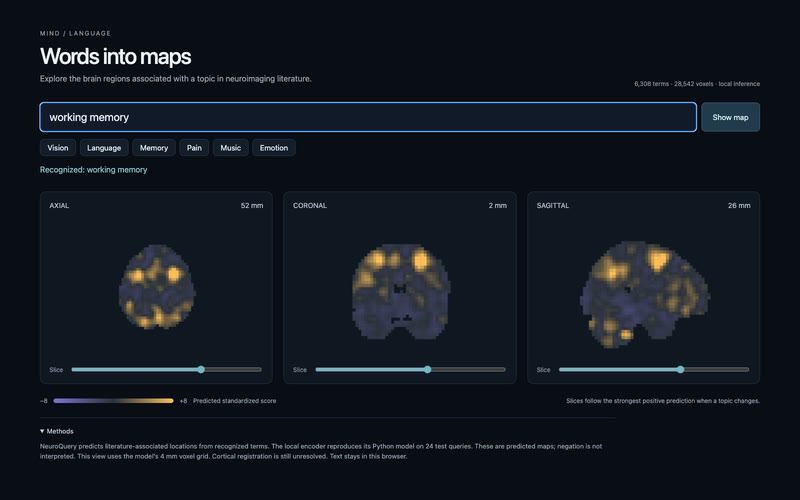
Task: Select the Music topic chip
Action: pos(231,147)
